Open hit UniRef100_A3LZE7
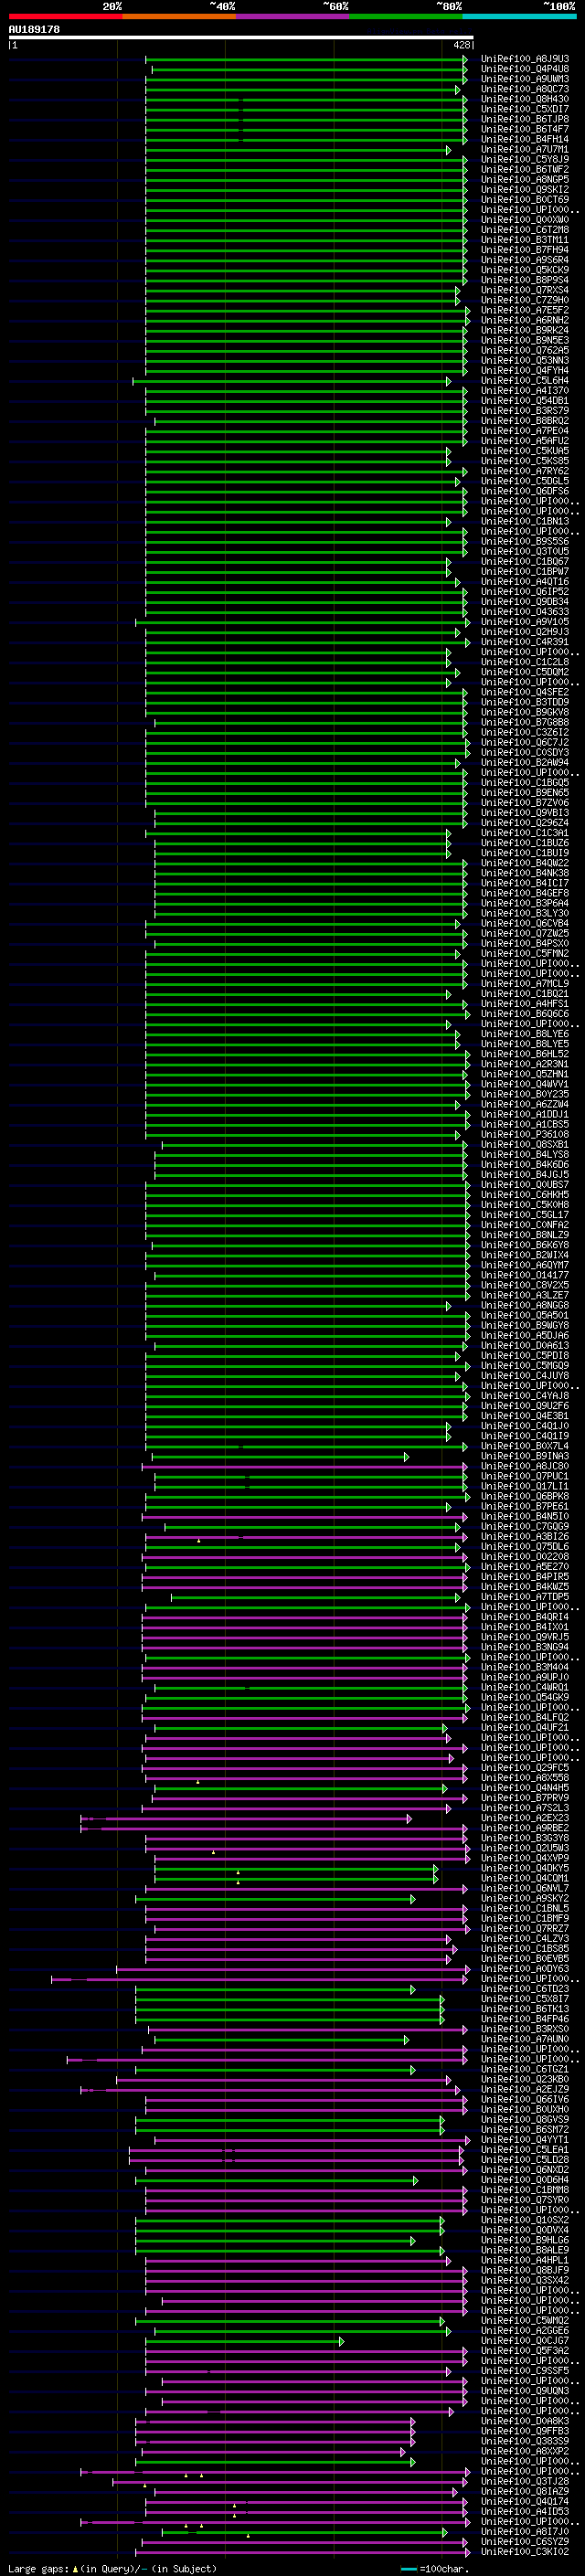This screenshot has height=2576, width=585. (x=525, y=1296)
